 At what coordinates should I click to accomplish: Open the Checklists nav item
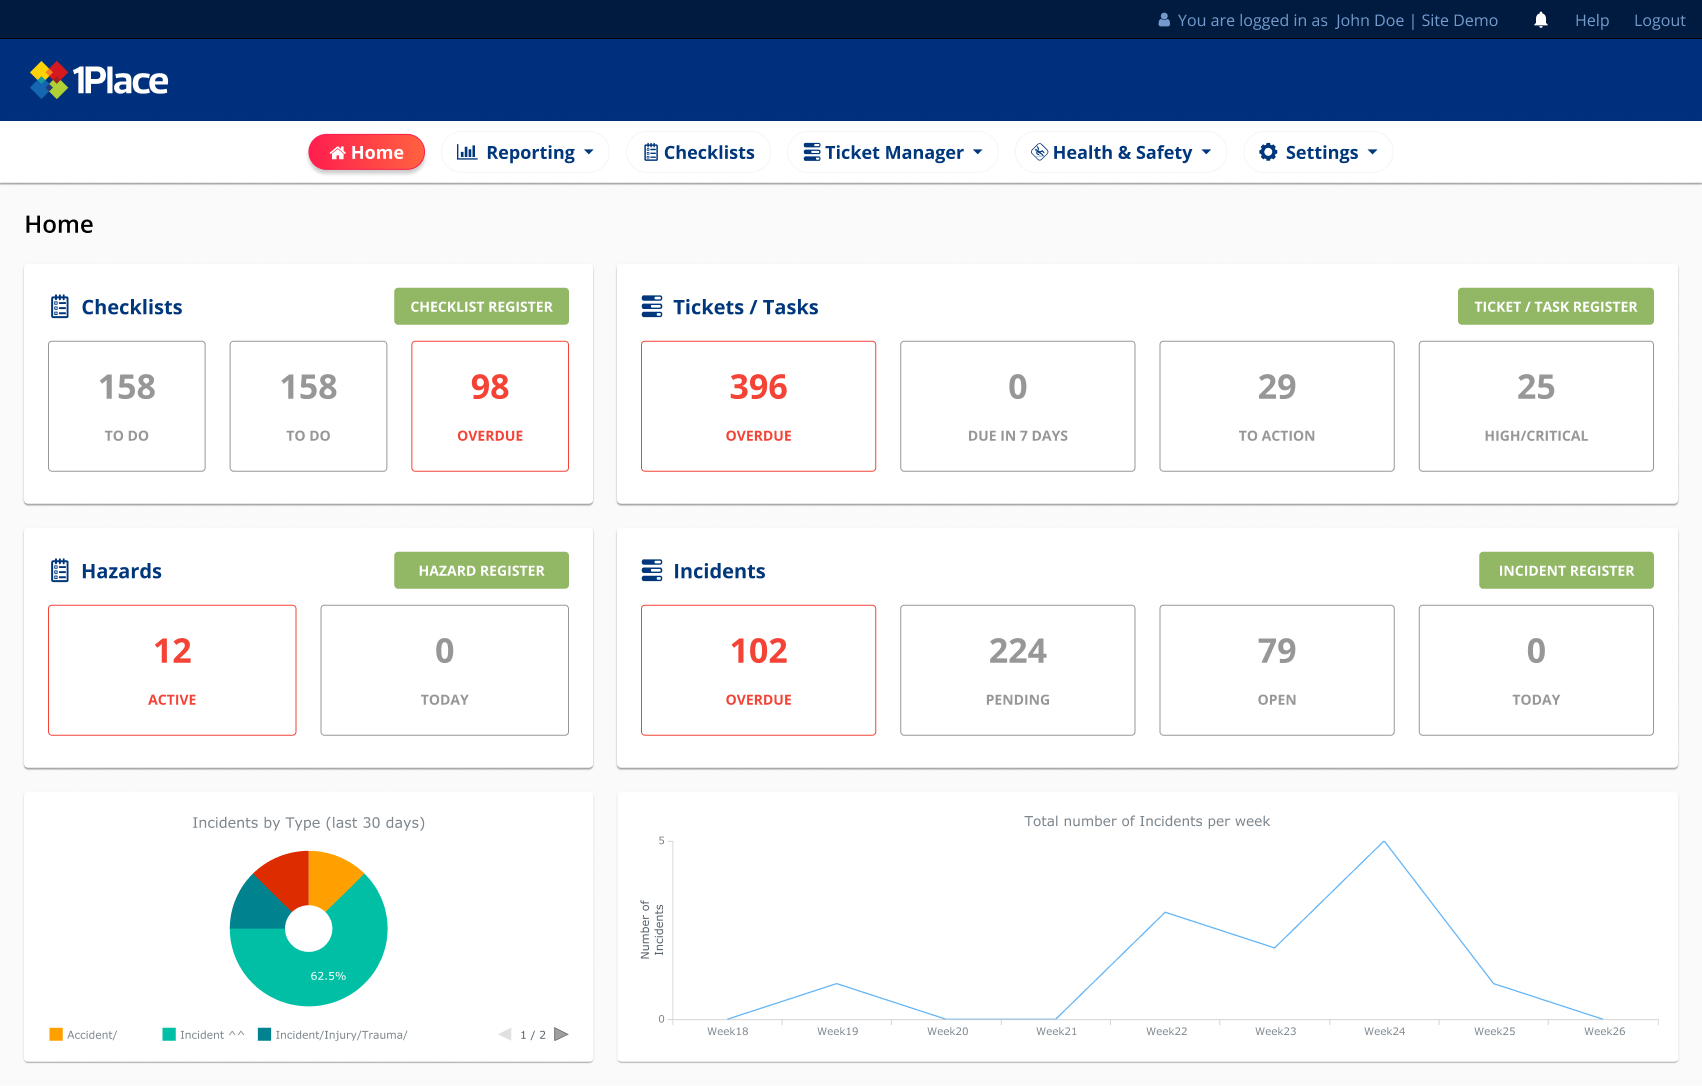pos(699,152)
